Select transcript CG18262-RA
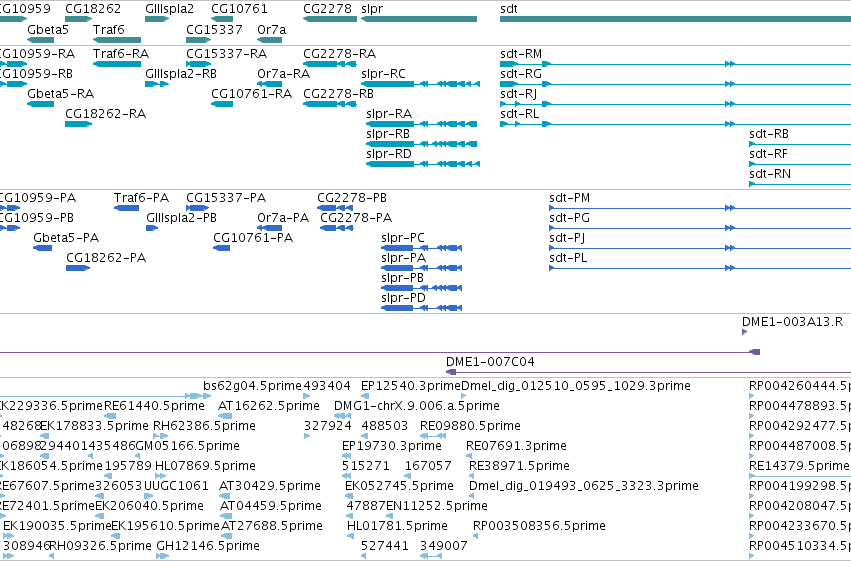 tap(105, 114)
